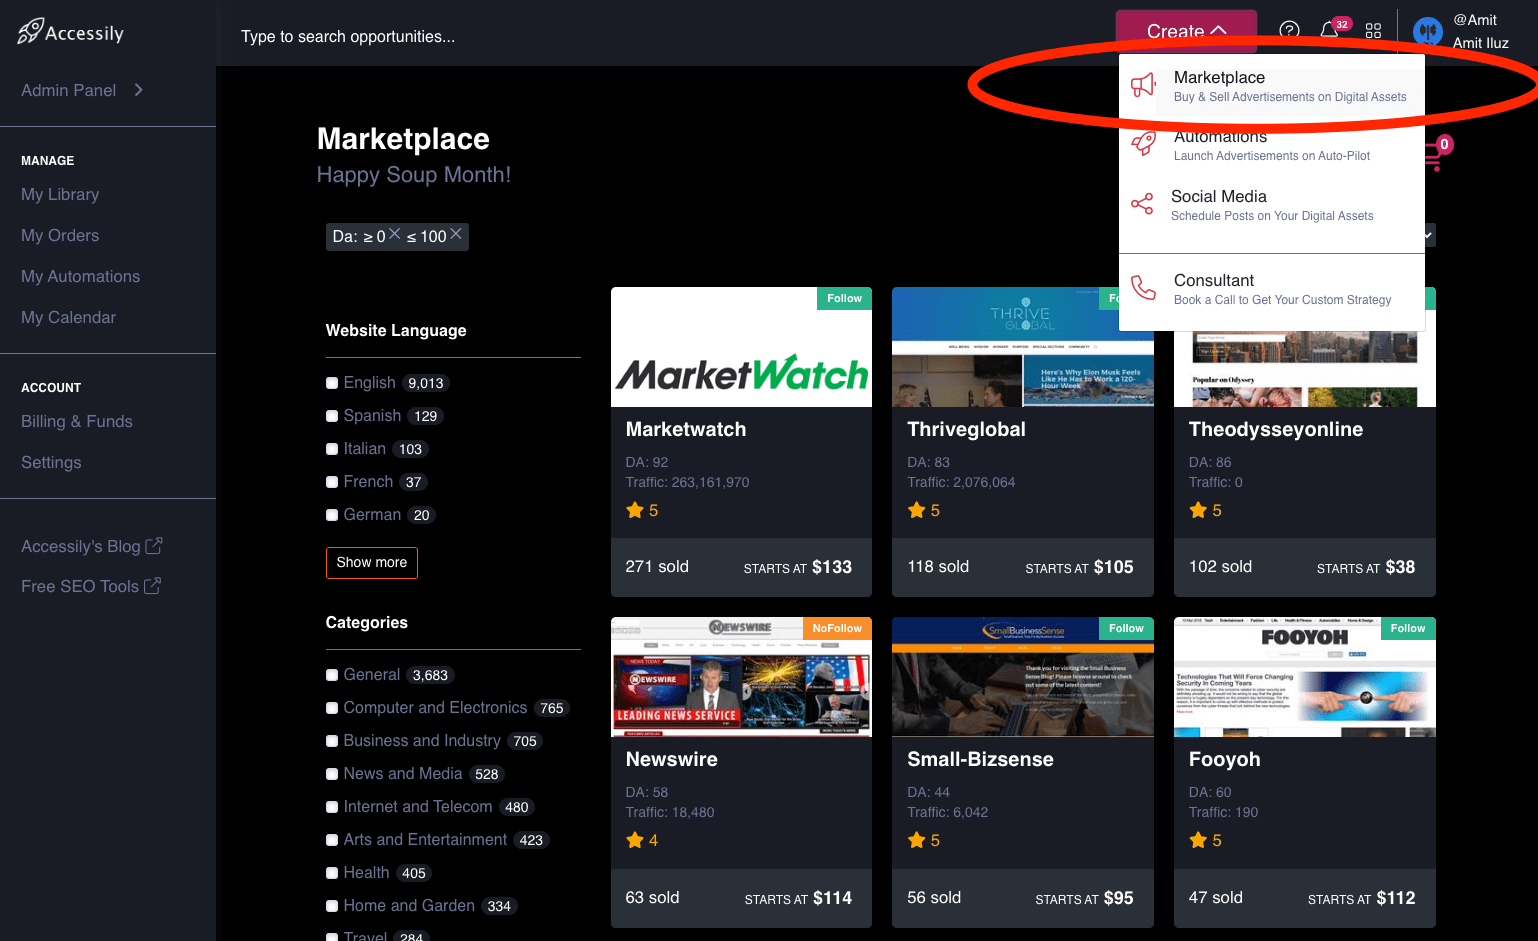Go to Billing & Funds
Viewport: 1538px width, 941px height.
76,421
